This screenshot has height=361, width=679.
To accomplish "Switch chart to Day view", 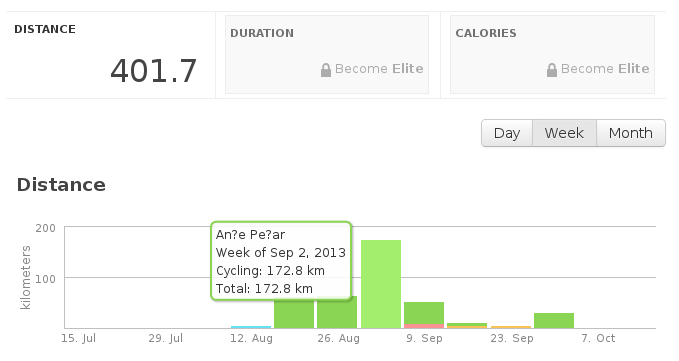I will coord(507,133).
